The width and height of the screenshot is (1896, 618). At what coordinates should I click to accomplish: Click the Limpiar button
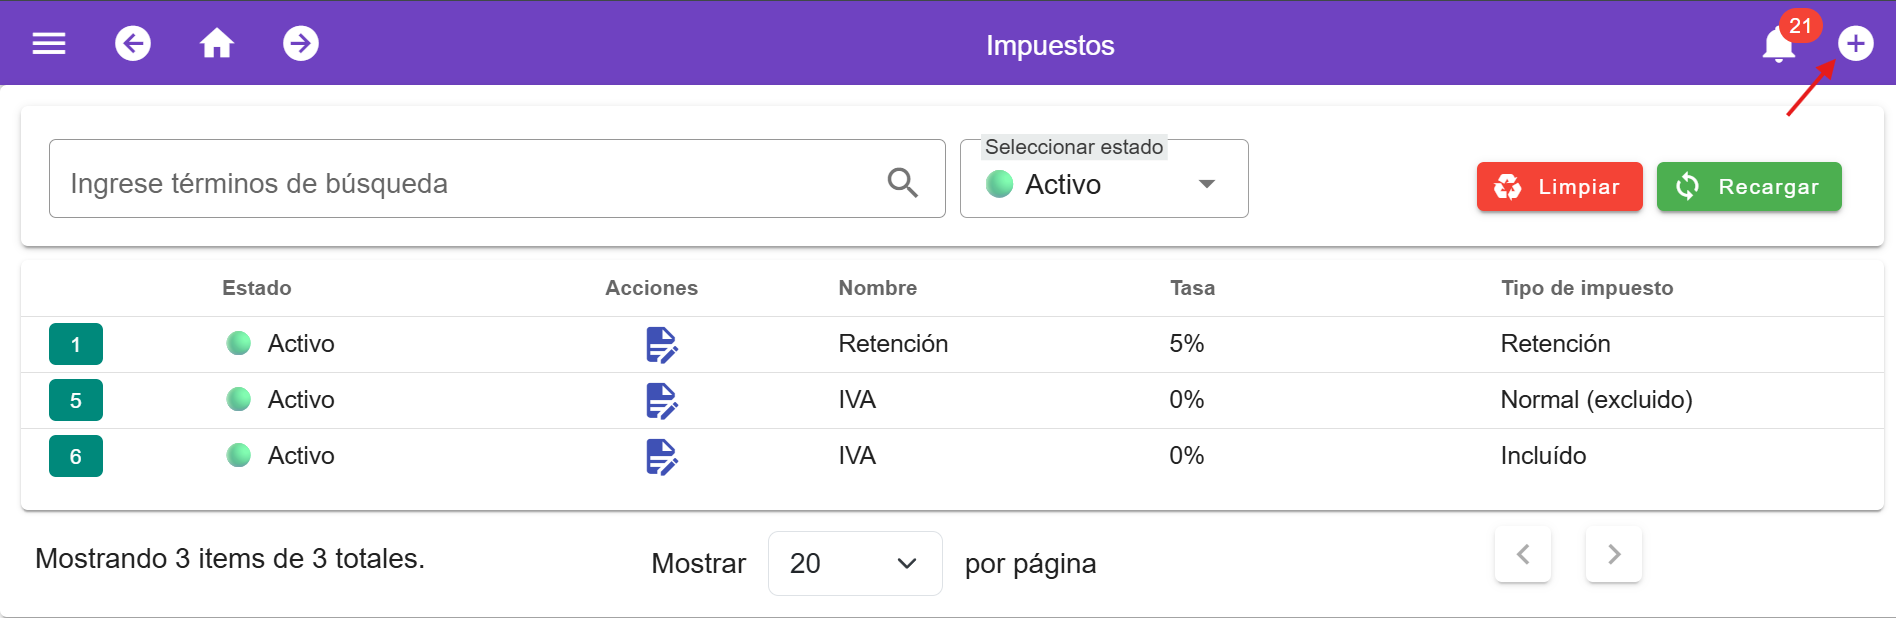click(x=1560, y=187)
